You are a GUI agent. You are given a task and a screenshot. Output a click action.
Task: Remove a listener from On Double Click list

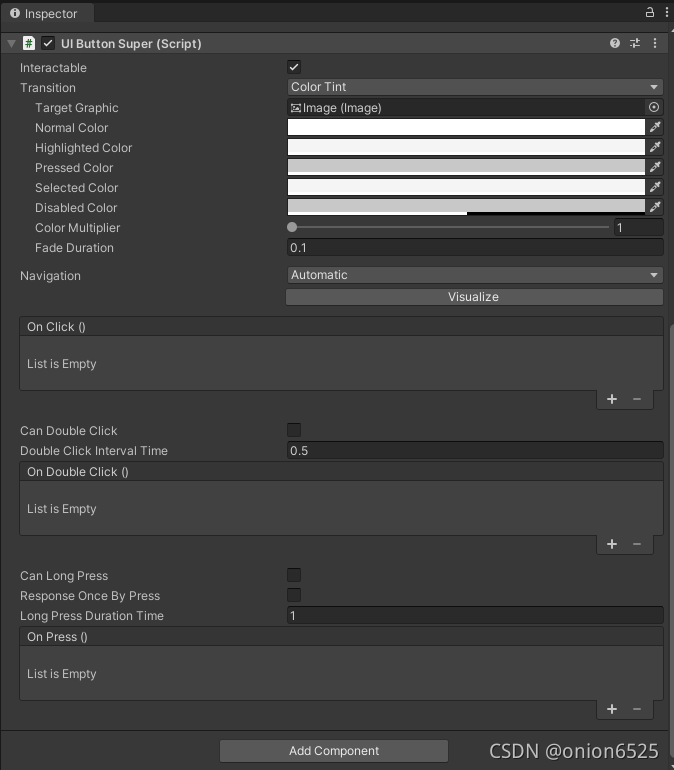click(x=637, y=544)
